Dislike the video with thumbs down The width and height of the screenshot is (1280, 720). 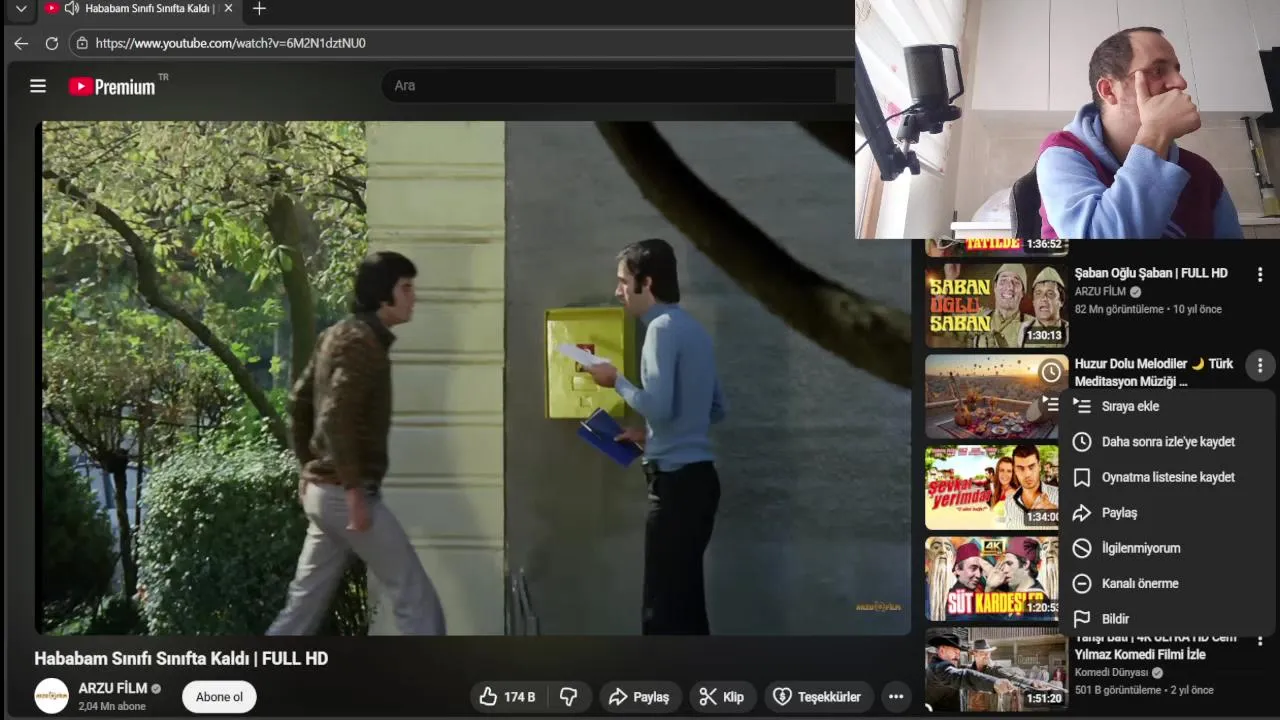569,697
